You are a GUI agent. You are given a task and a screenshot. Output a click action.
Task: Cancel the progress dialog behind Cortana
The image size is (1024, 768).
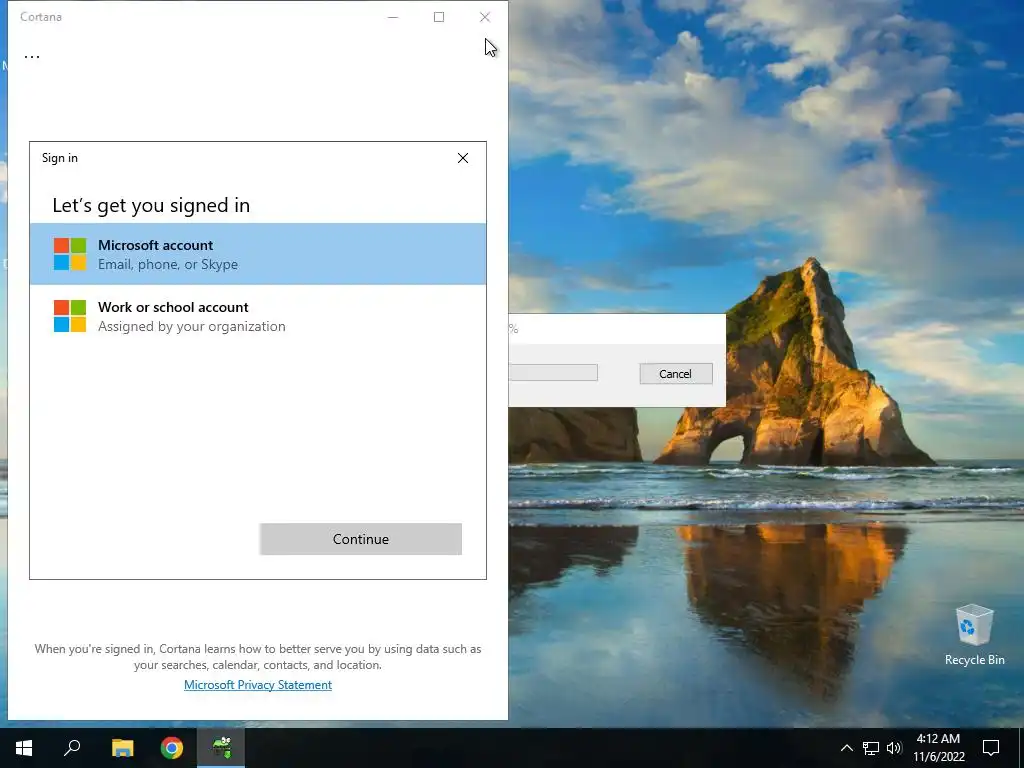676,374
